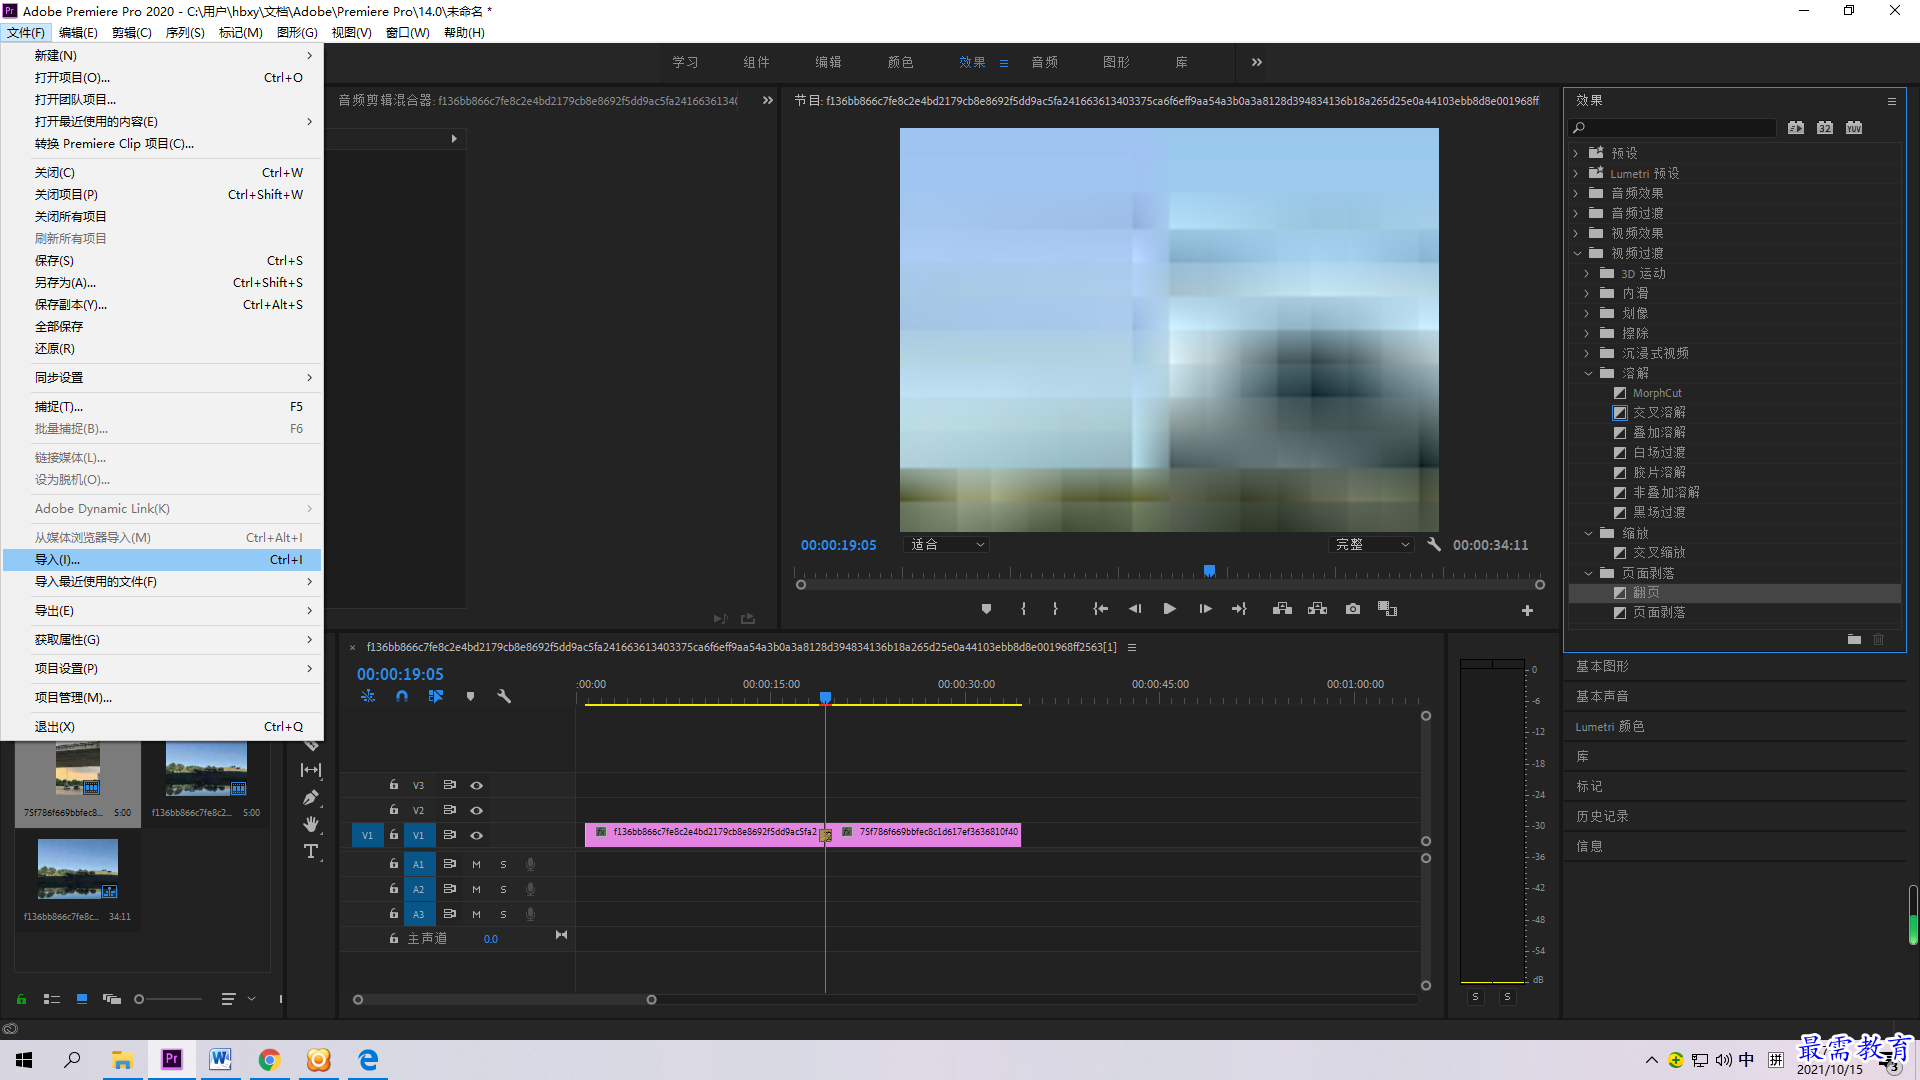1920x1080 pixels.
Task: Show more workspaces overflow arrows
Action: 1256,62
